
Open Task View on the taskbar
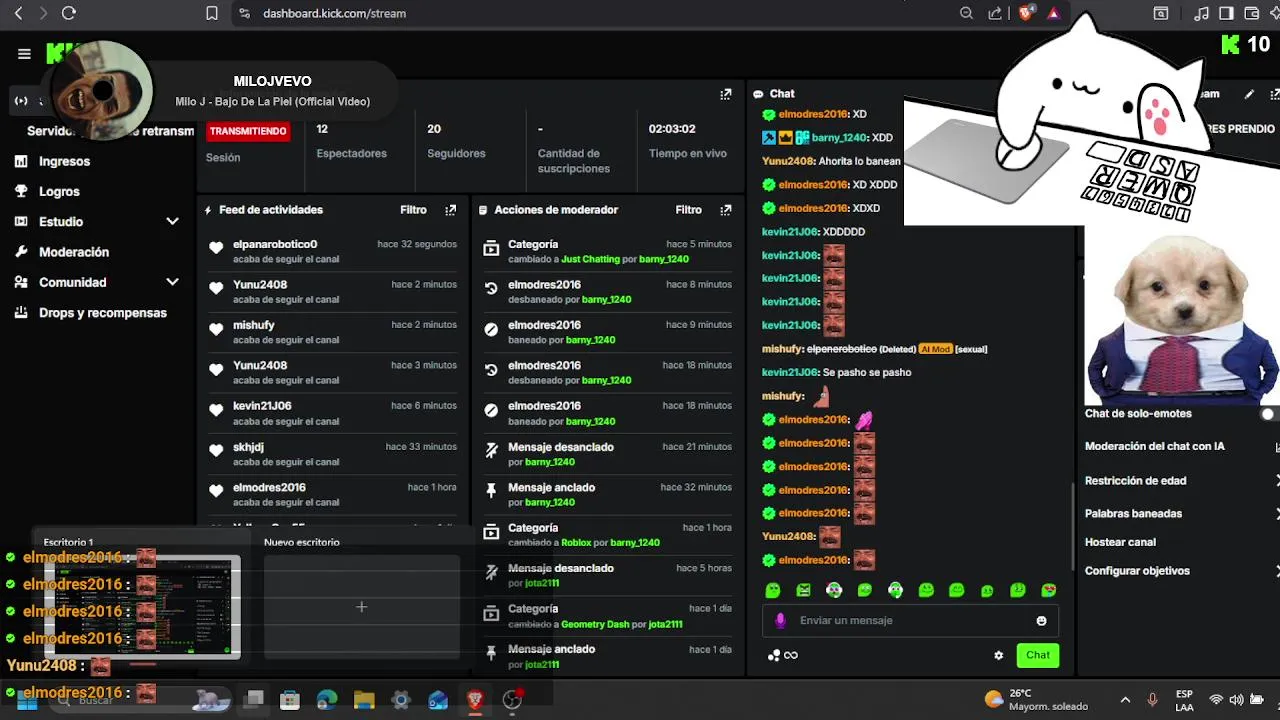point(255,700)
